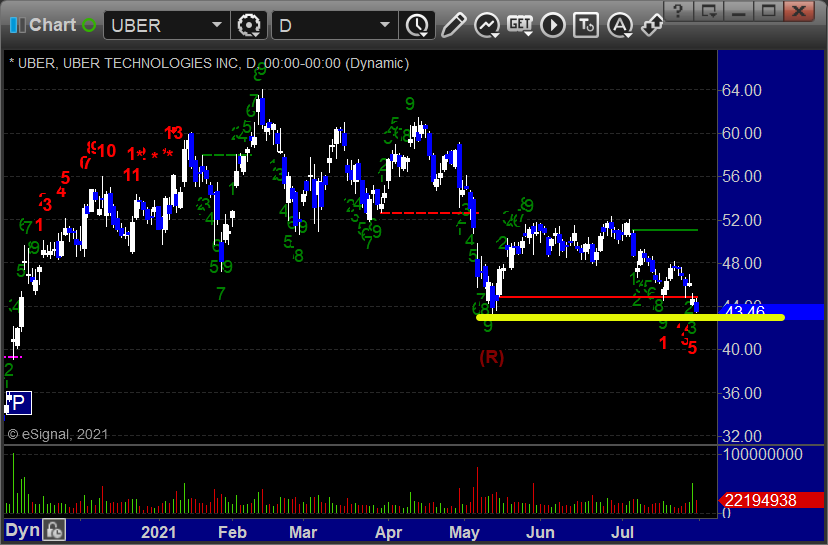Open the circled A toolbar icon

tap(620, 25)
